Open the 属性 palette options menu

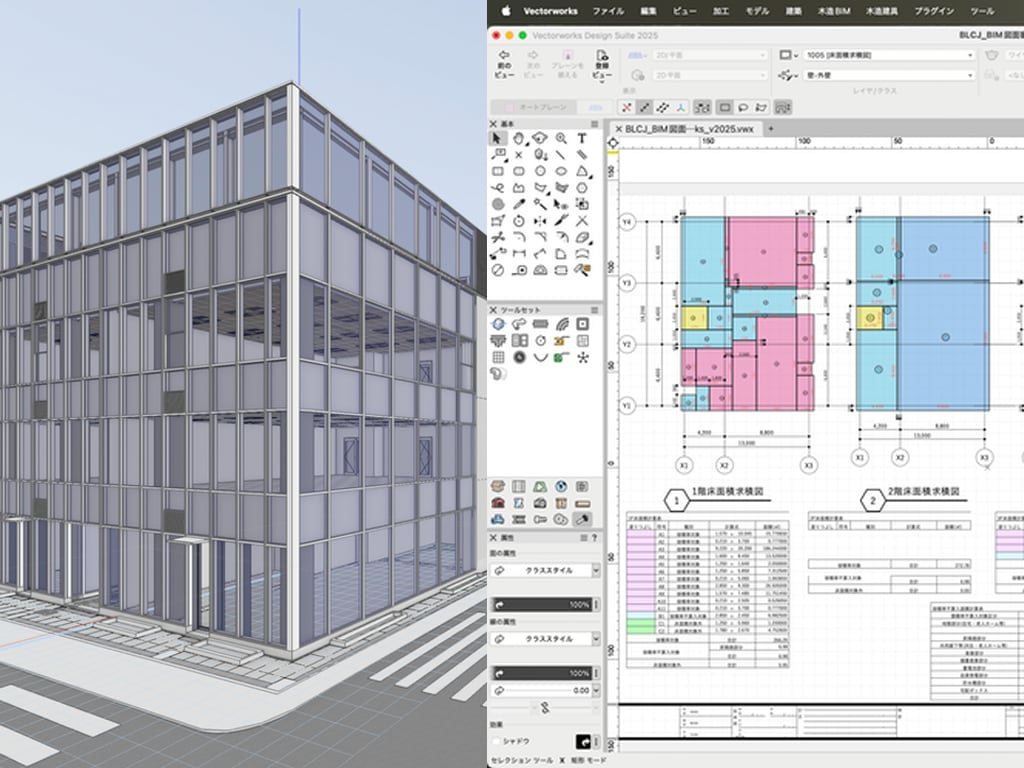[x=583, y=537]
